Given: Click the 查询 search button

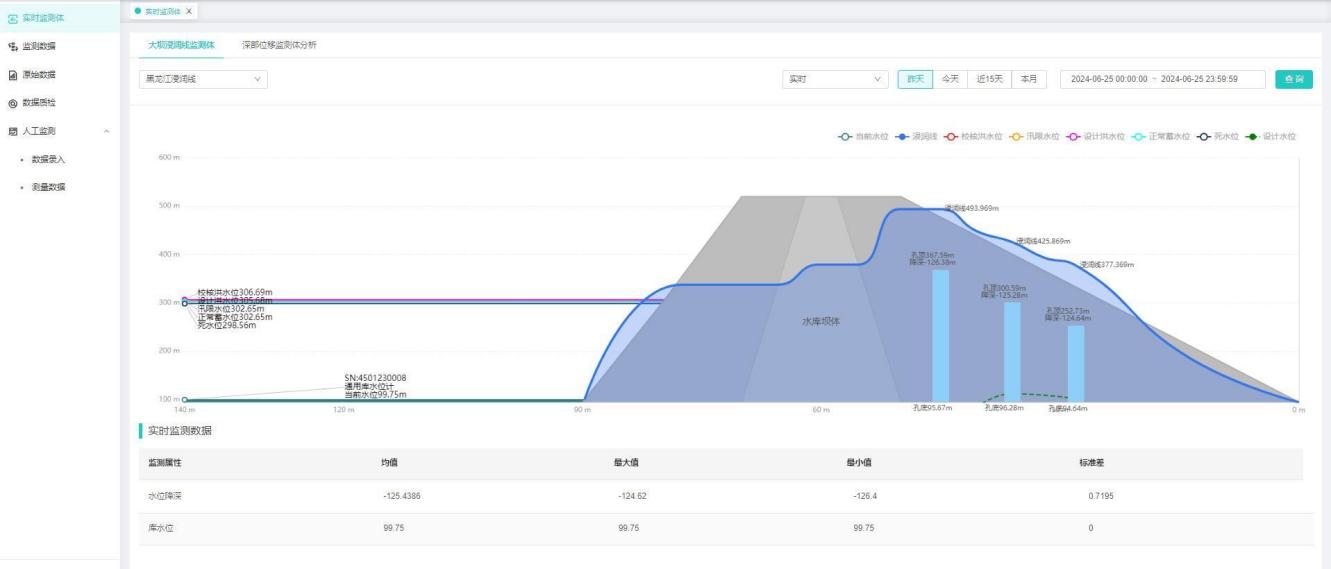Looking at the screenshot, I should (1293, 80).
